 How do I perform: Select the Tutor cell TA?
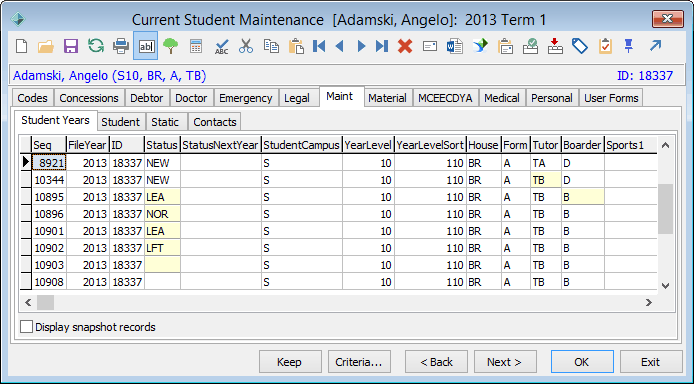coord(546,163)
